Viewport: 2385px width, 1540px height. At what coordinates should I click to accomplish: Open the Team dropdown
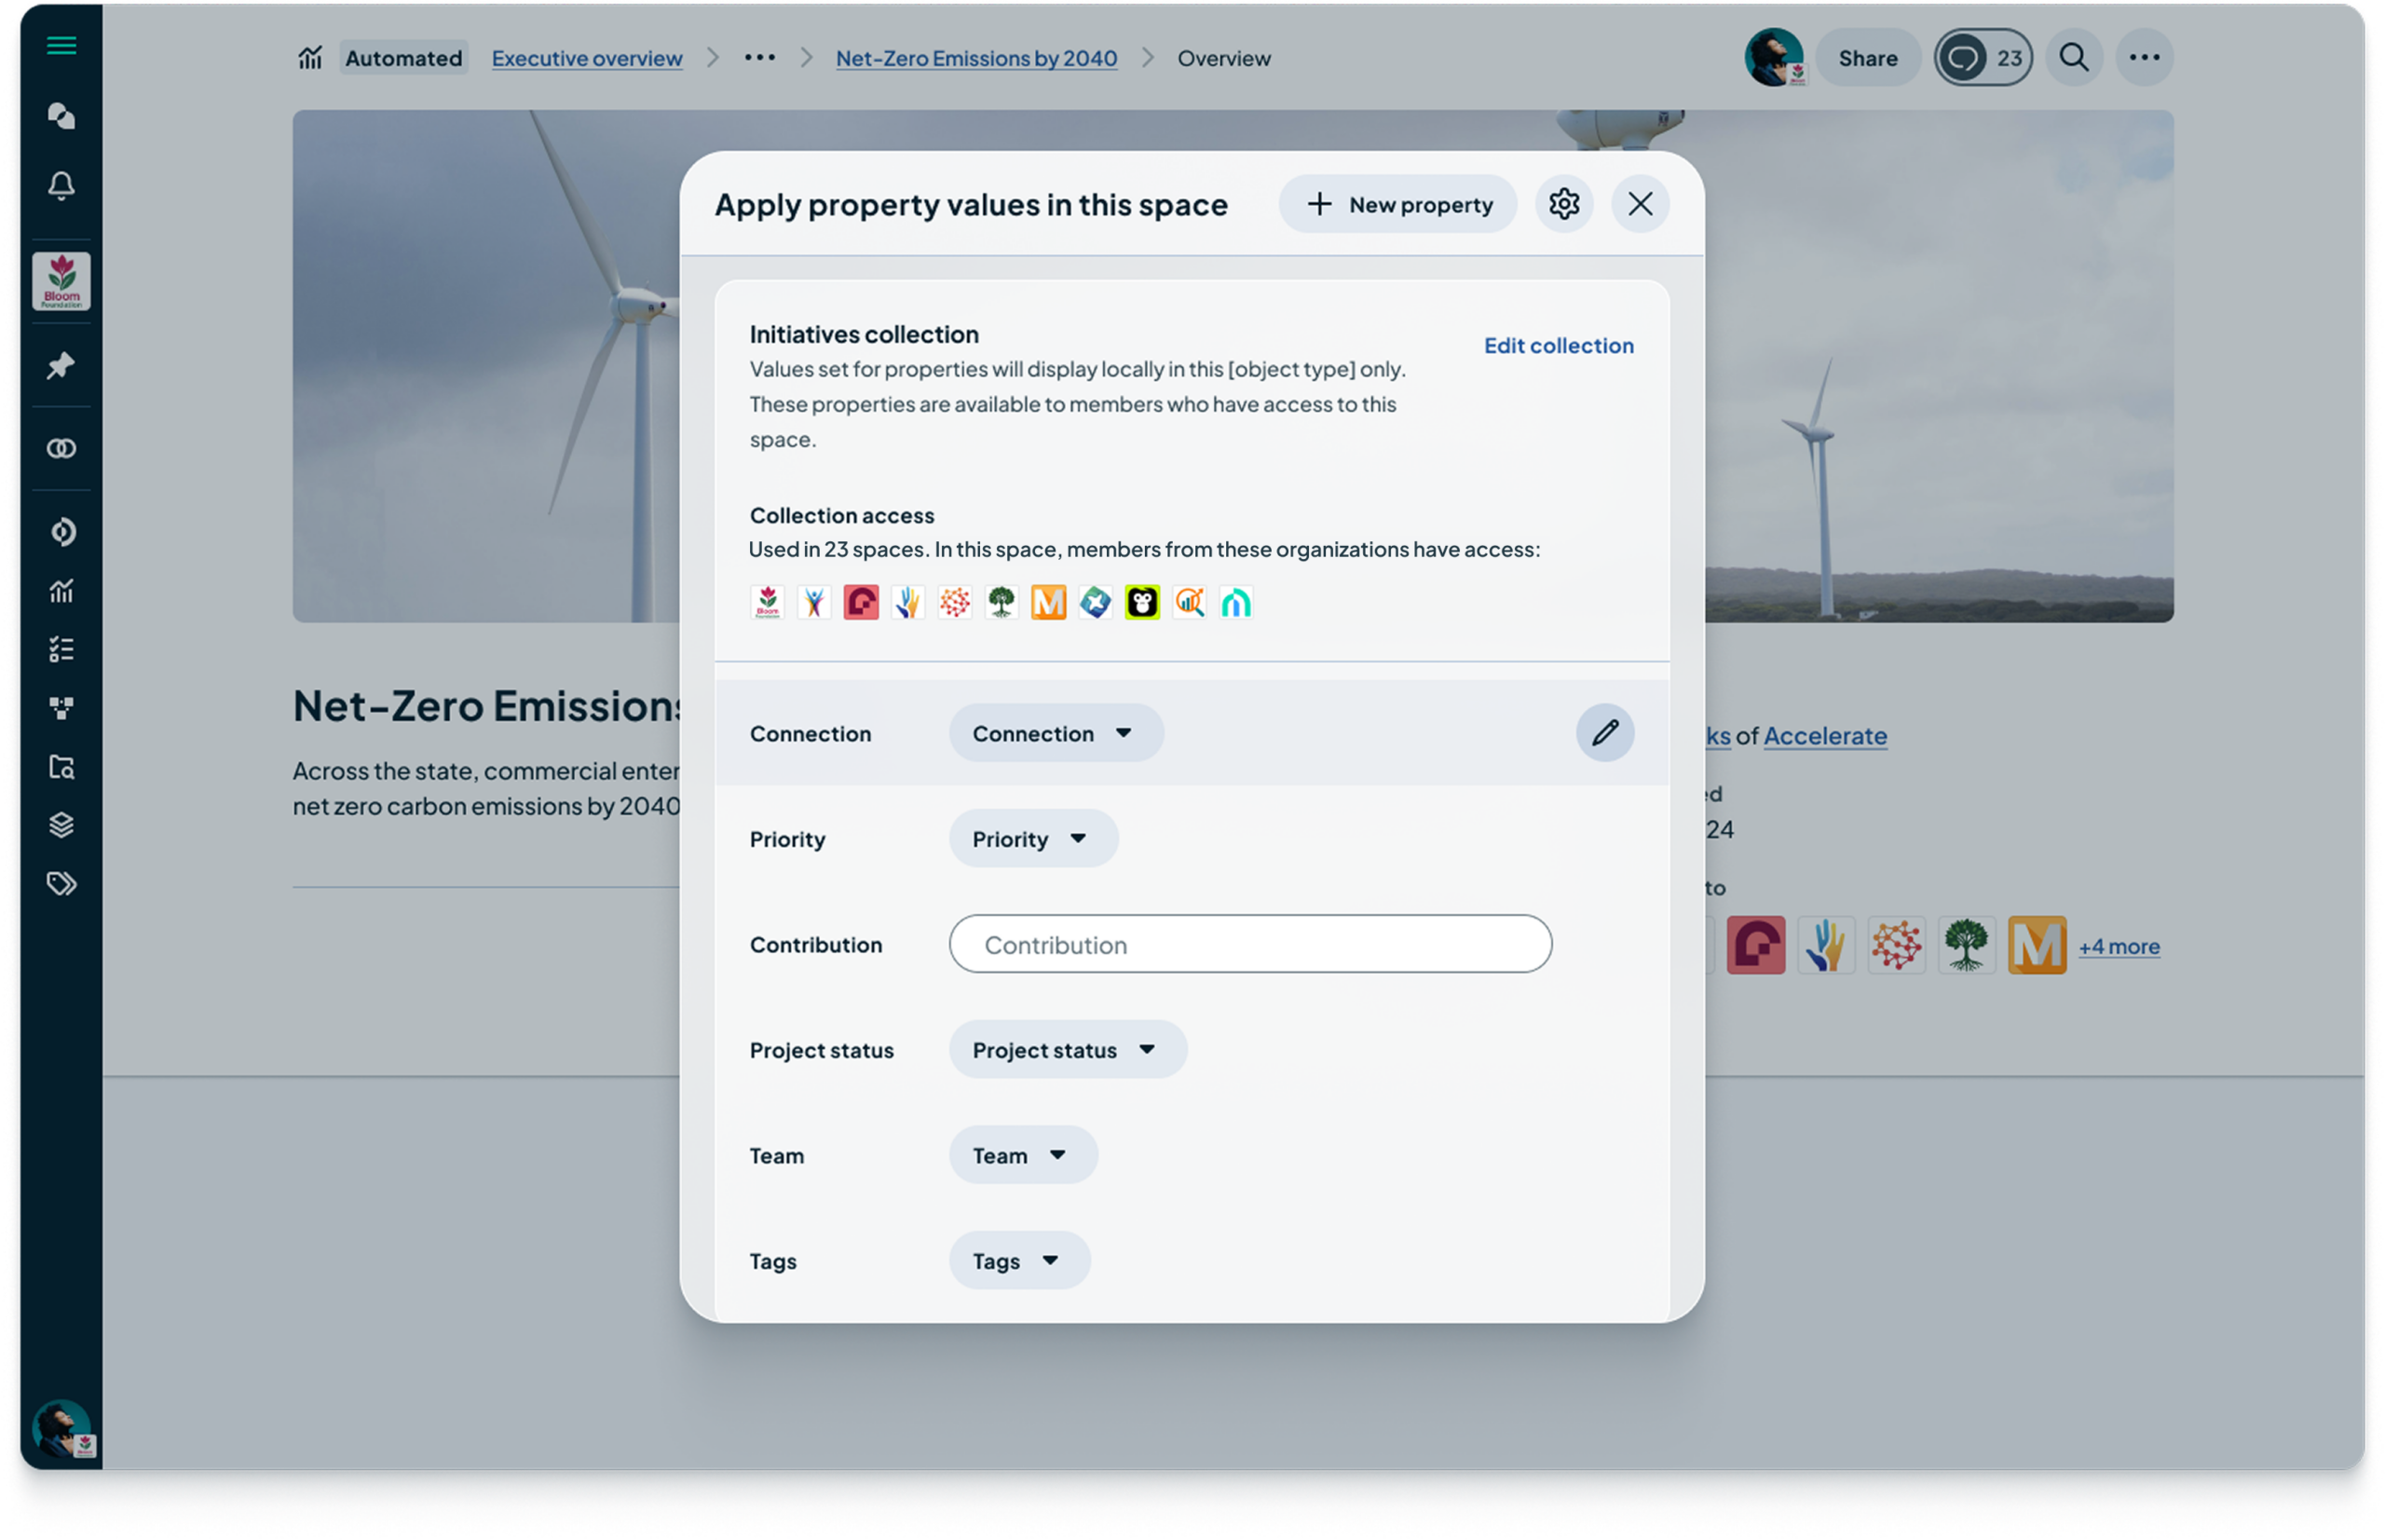click(x=1022, y=1155)
